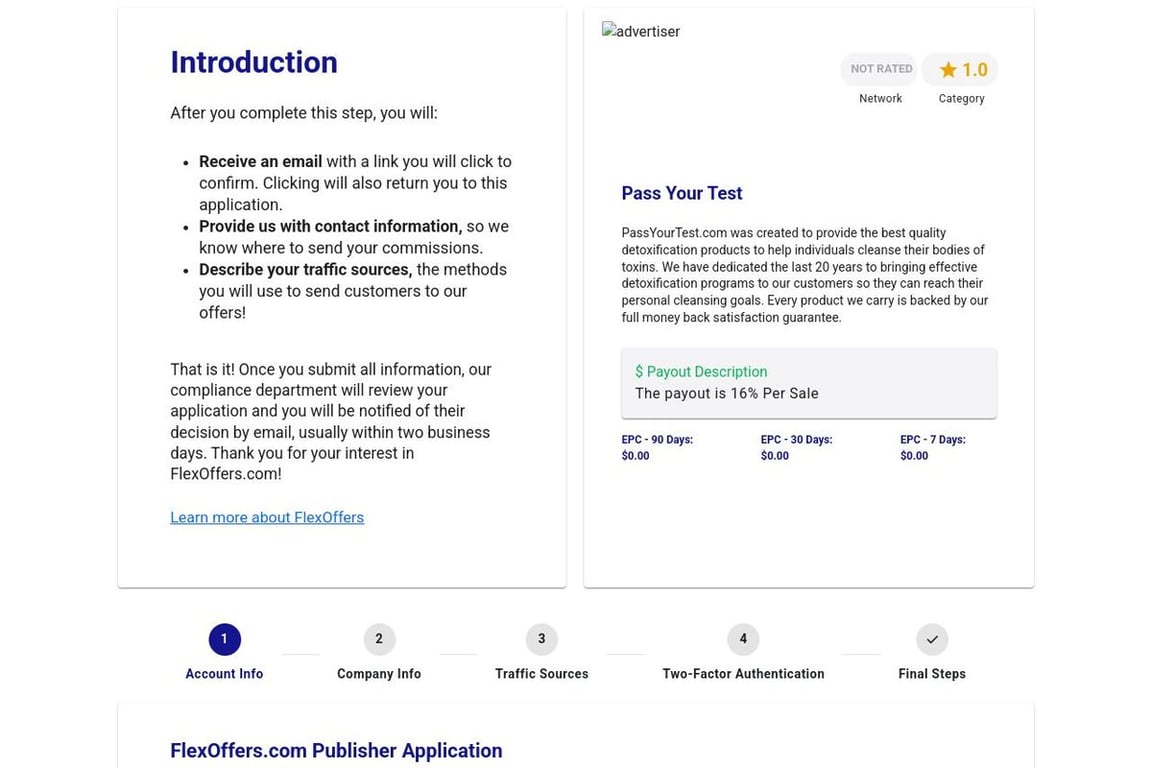Click the Pass Your Test heading
This screenshot has height=768, width=1152.
(682, 193)
